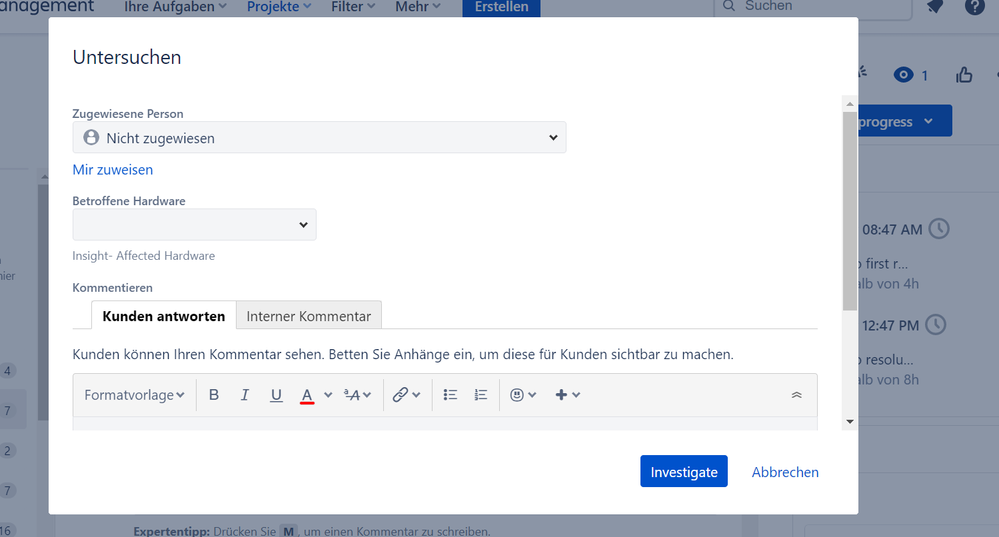
Task: Insert a numbered list
Action: point(481,395)
